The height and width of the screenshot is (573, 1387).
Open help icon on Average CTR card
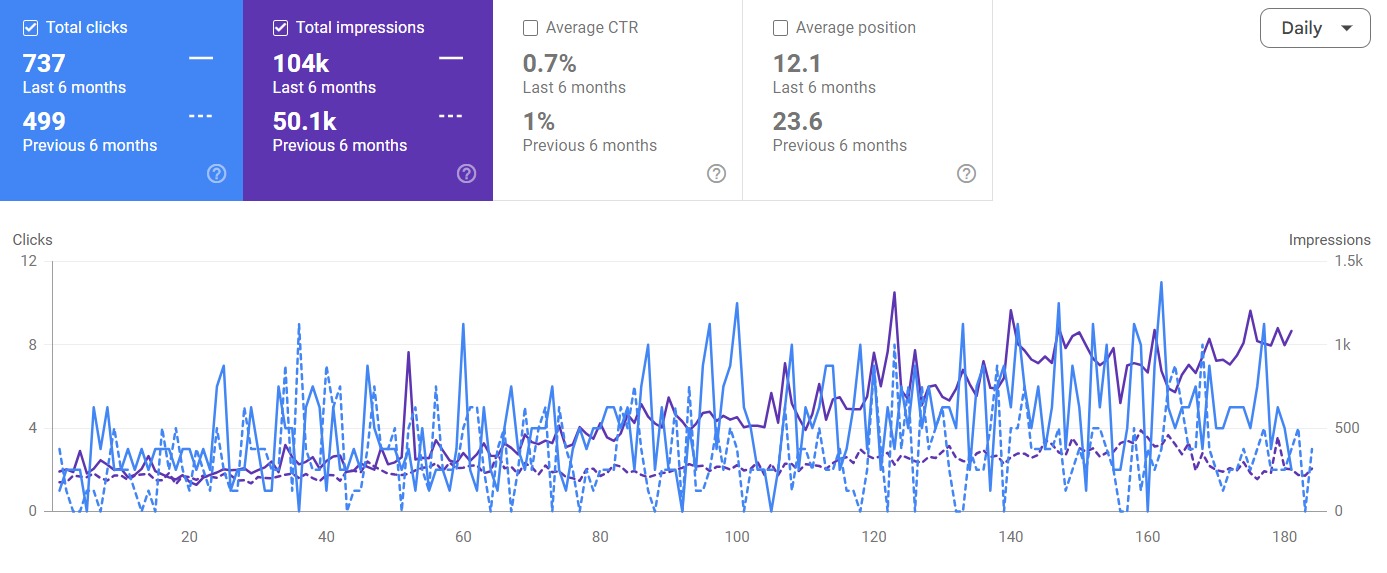click(x=717, y=174)
